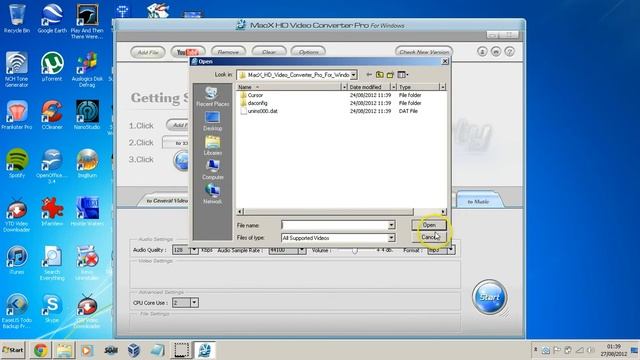Screen dimensions: 640x360
Task: Select Network in the places bar
Action: coord(213,194)
